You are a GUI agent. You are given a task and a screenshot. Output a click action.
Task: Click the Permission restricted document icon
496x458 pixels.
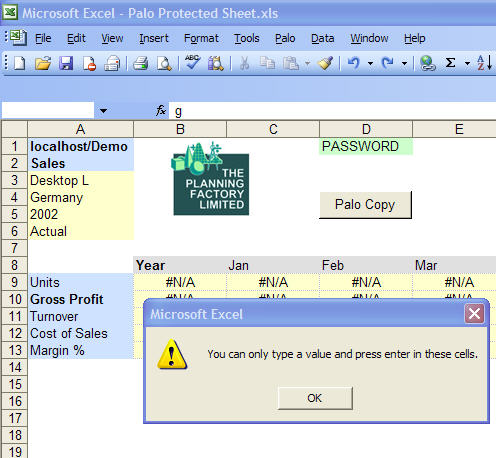(89, 63)
